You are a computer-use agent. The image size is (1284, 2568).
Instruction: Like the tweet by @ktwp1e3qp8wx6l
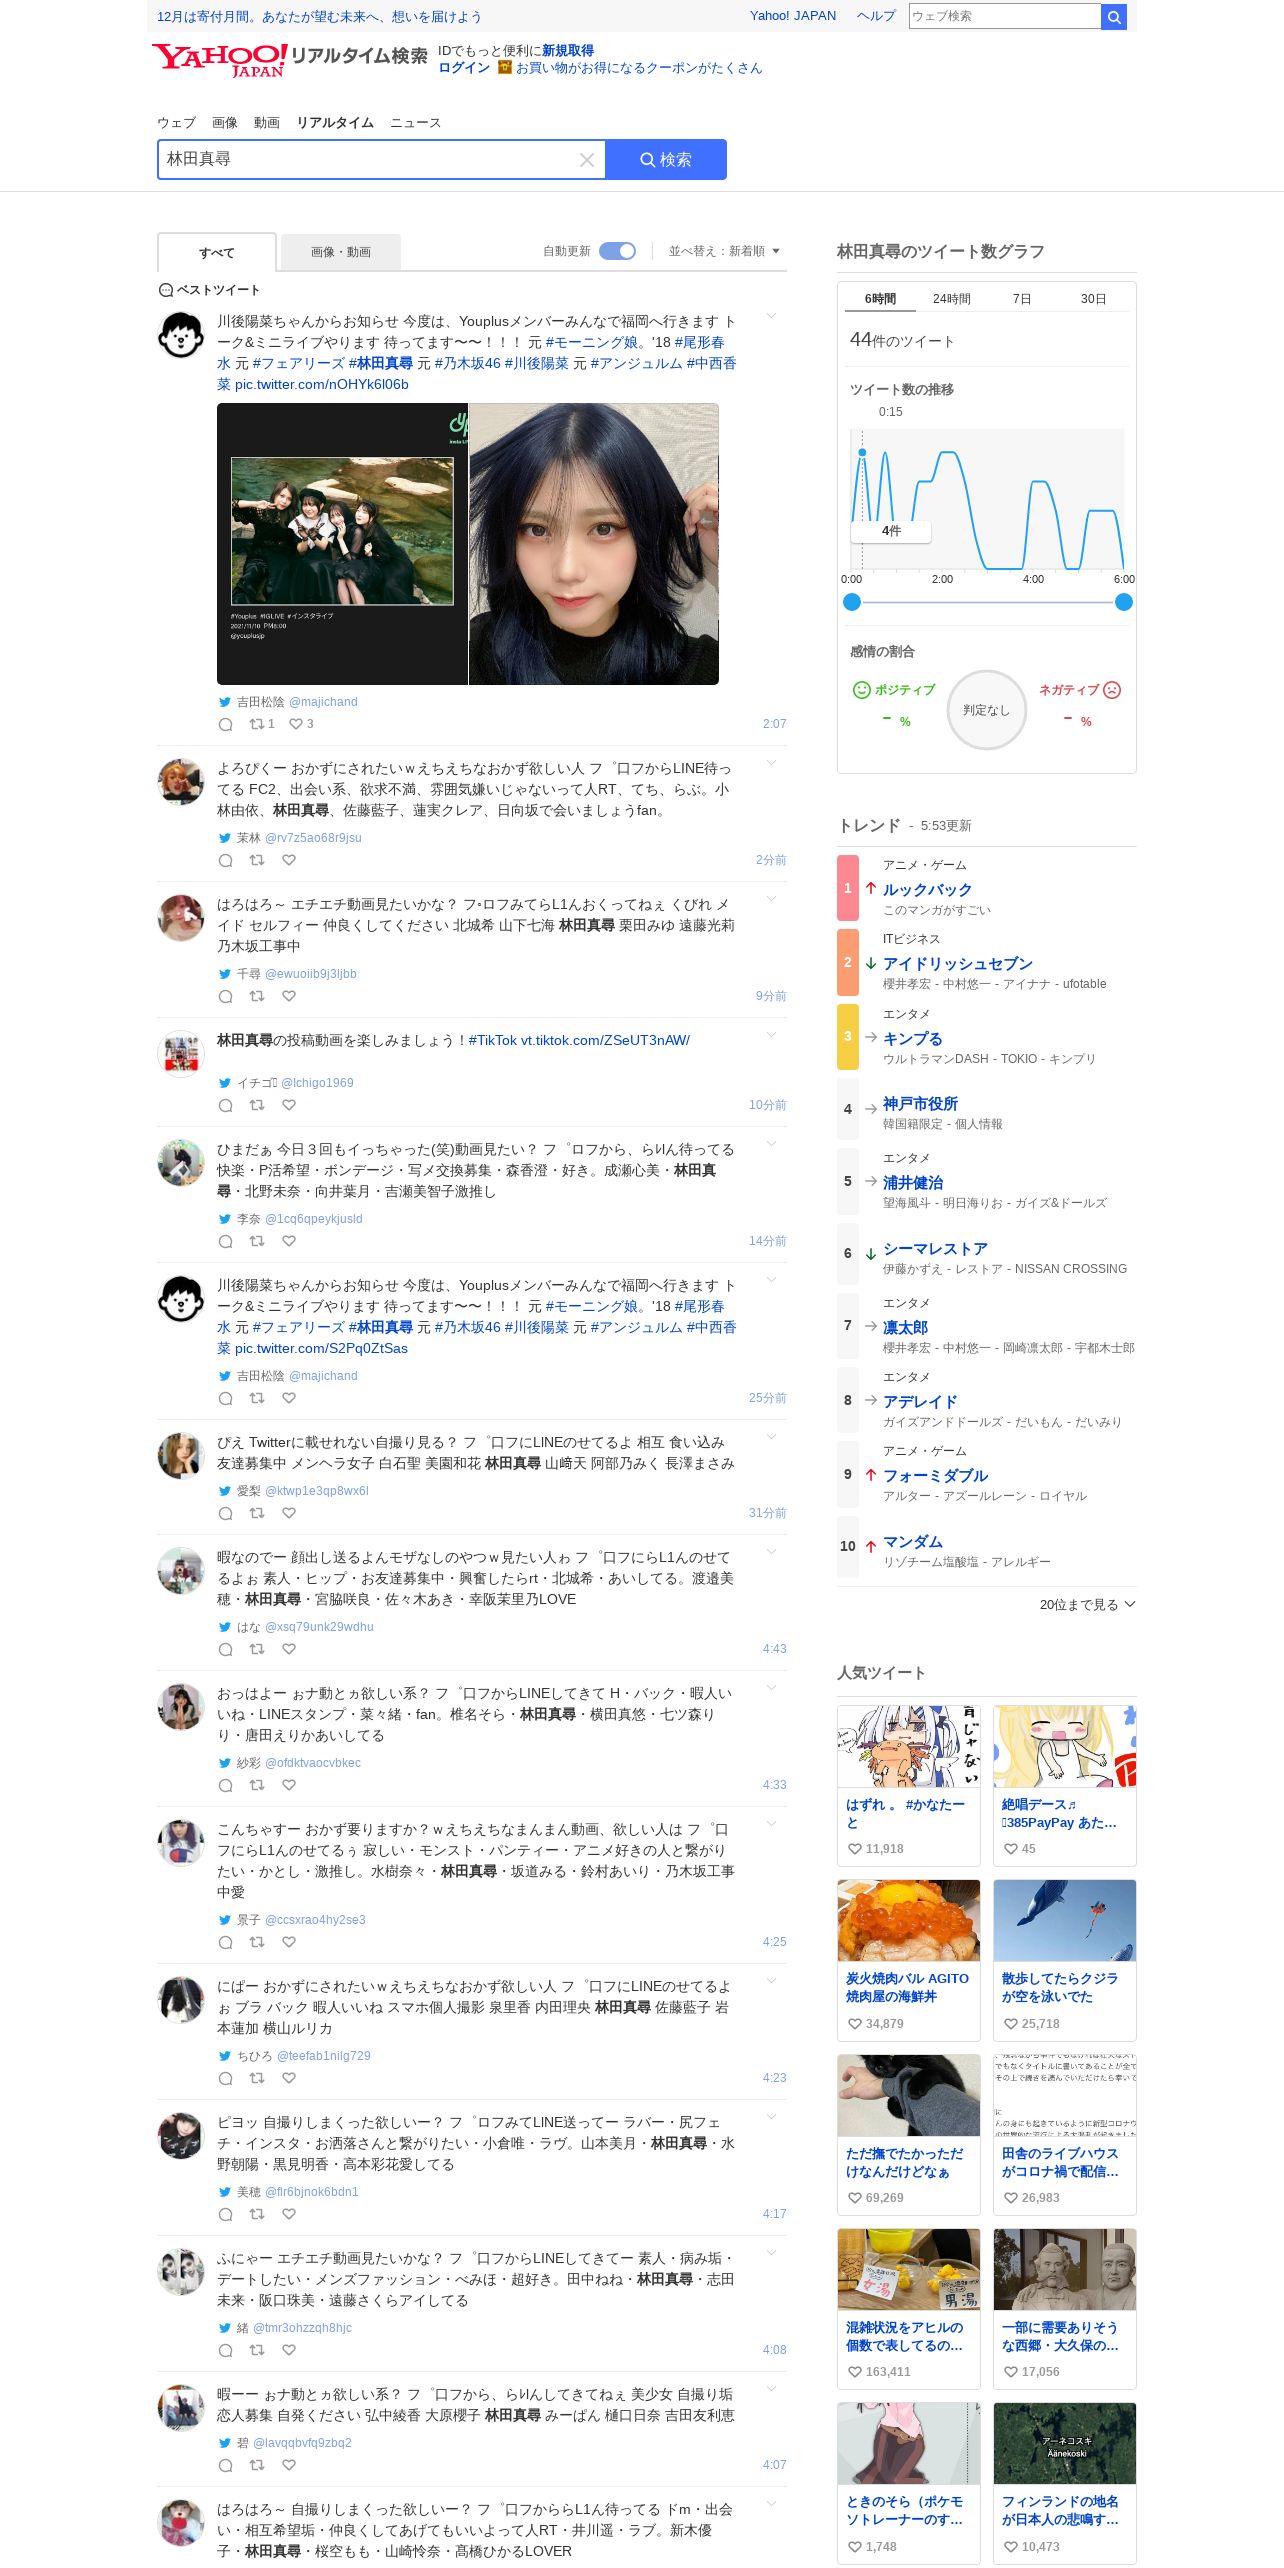click(289, 1513)
